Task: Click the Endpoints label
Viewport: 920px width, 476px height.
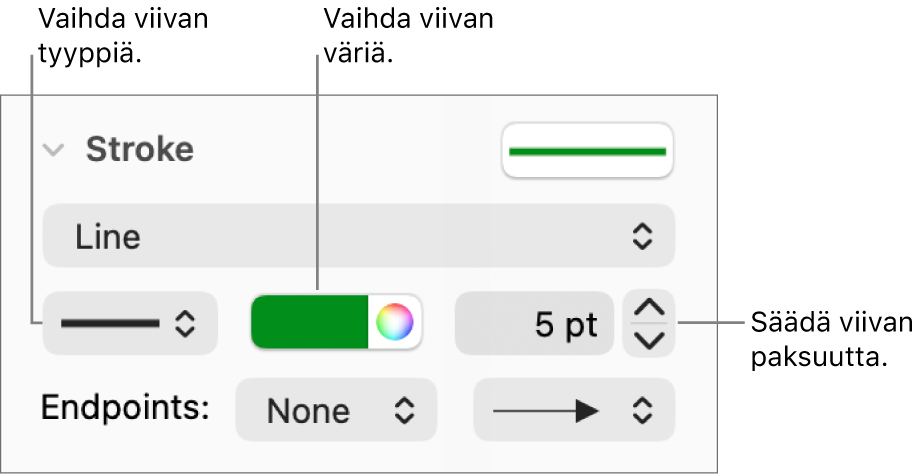Action: click(x=125, y=408)
